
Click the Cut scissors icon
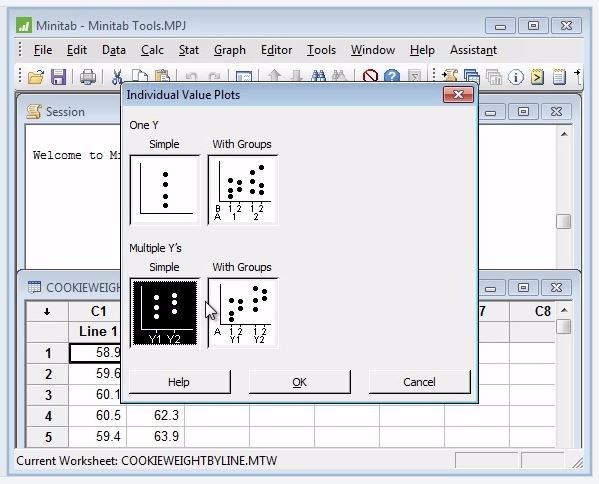click(x=117, y=77)
